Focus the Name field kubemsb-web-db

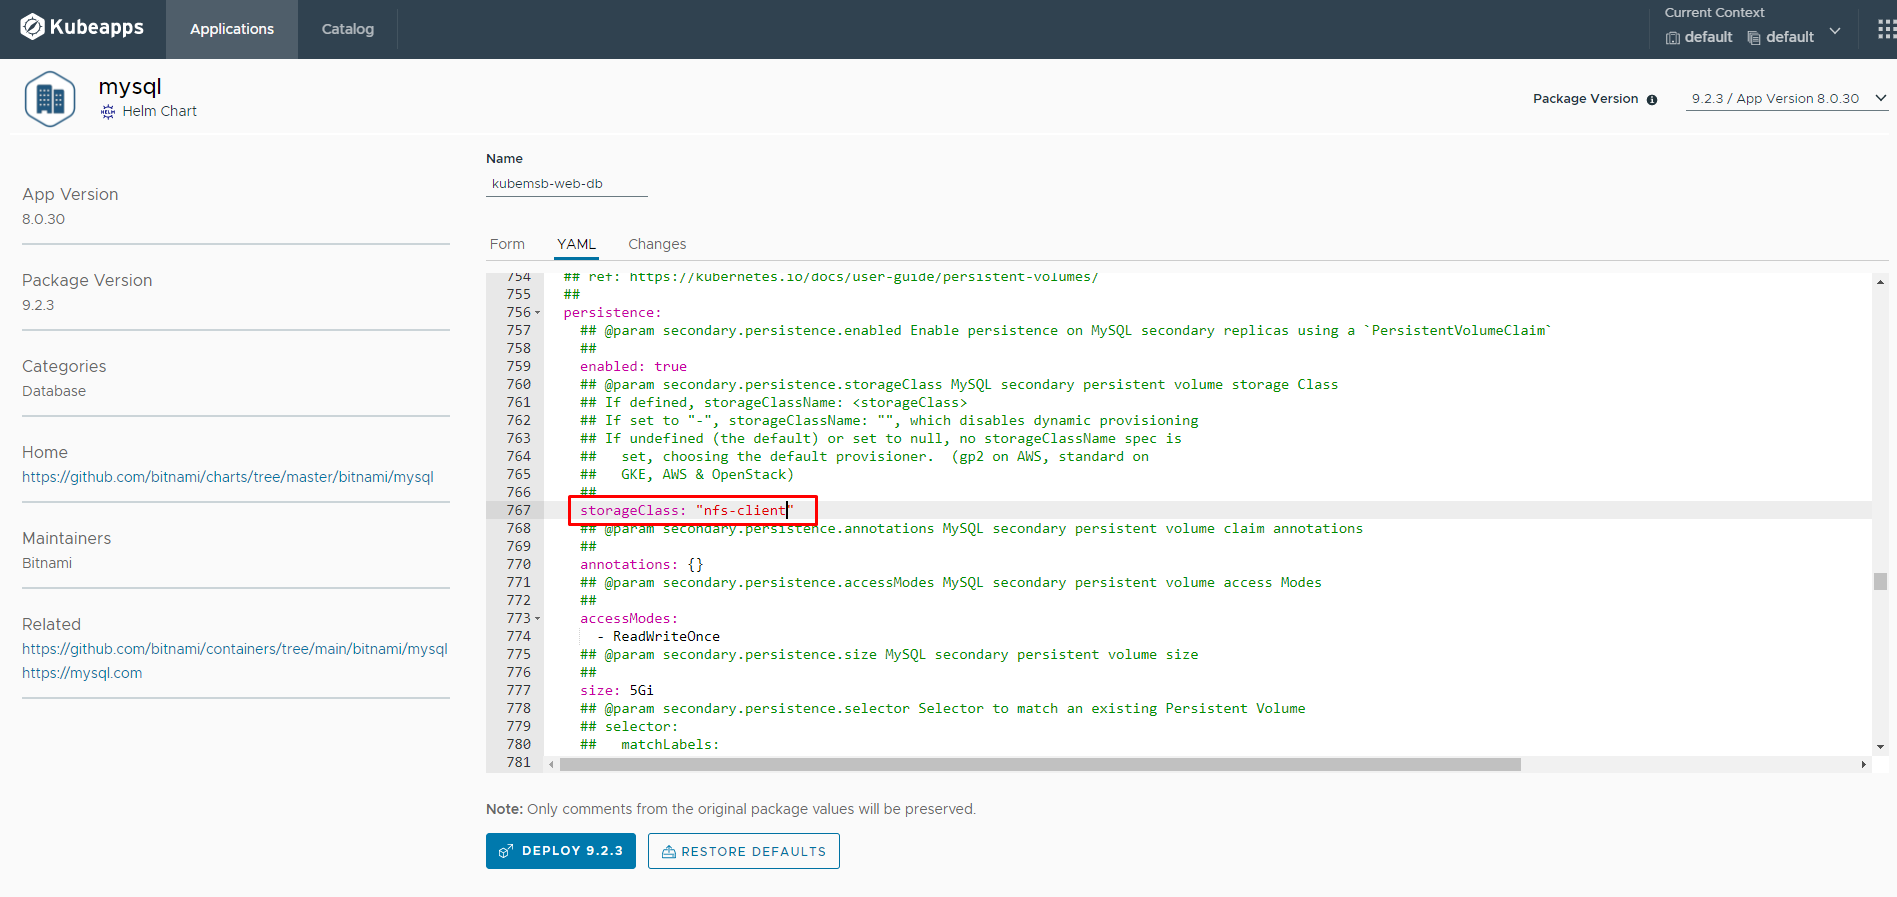click(x=567, y=184)
